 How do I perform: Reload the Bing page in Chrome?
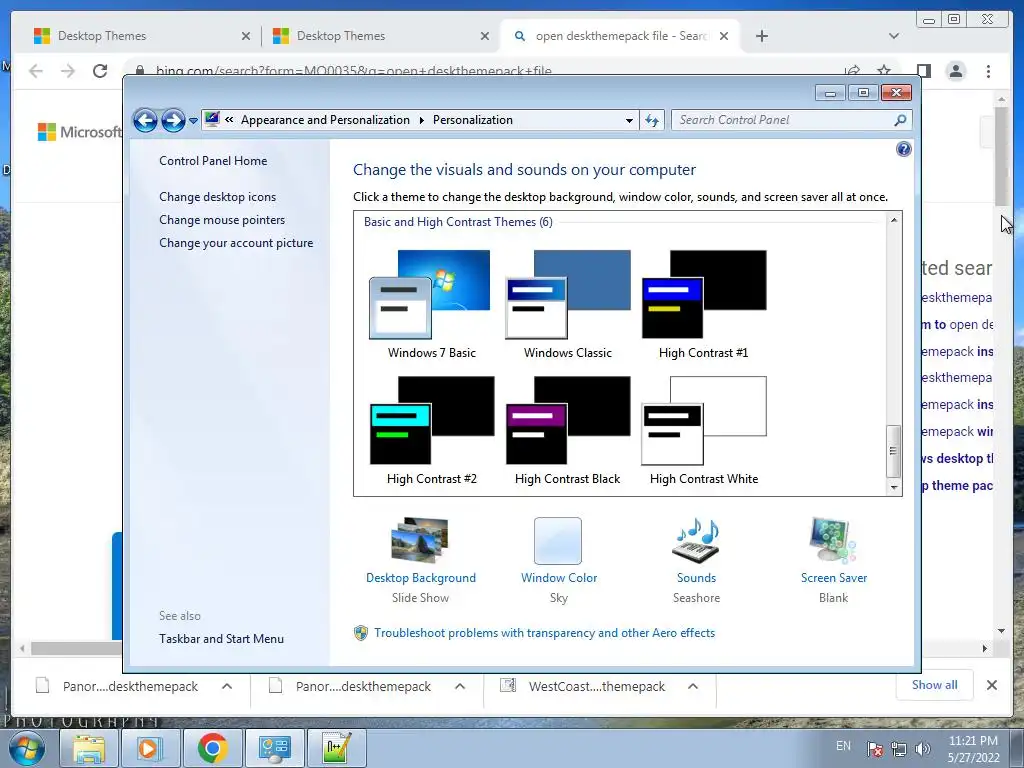(x=99, y=71)
